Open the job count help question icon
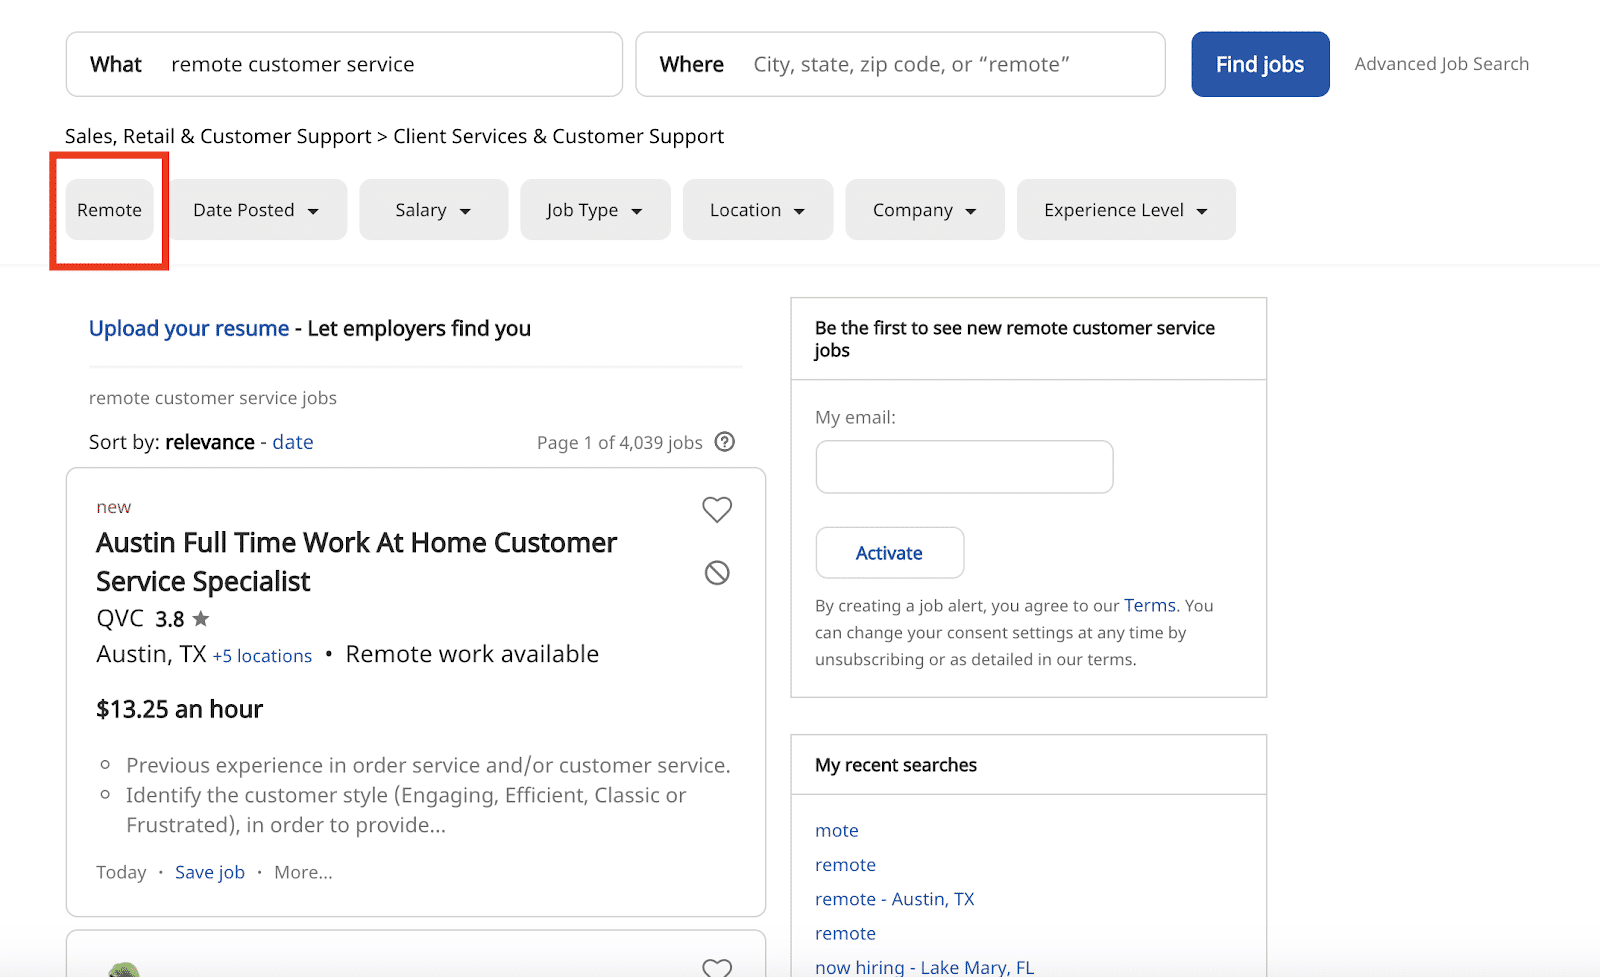Screen dimensions: 1600x977 (725, 442)
